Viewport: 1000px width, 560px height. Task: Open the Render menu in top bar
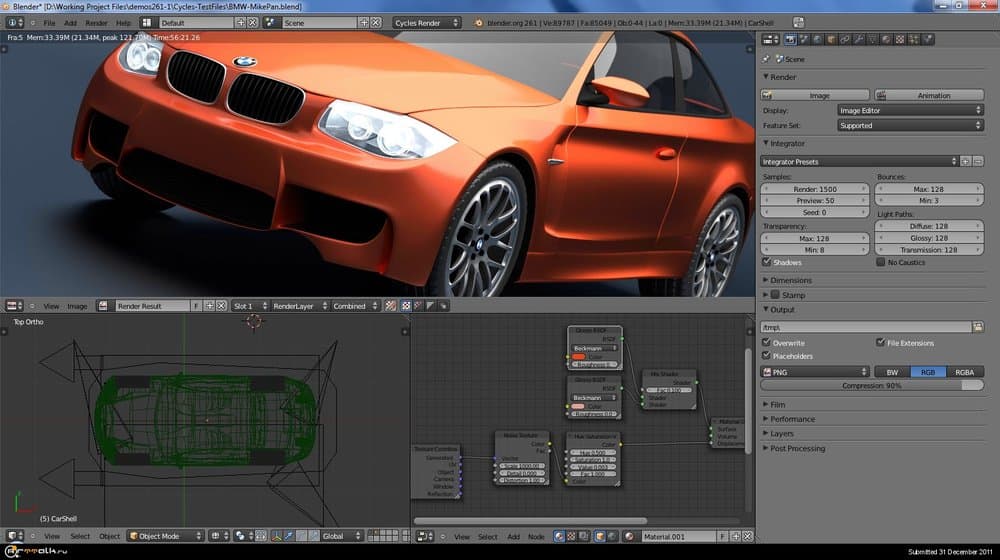pyautogui.click(x=96, y=22)
